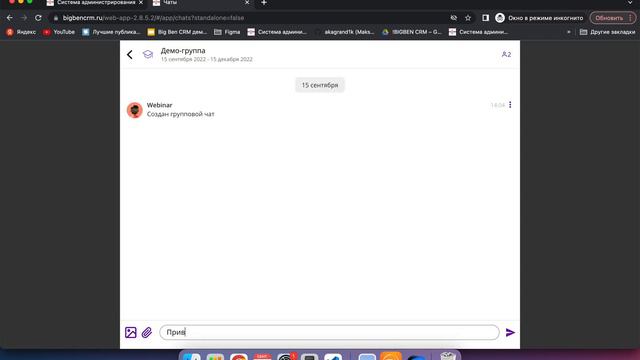Open the participants list showing 2 members
This screenshot has width=640, height=360.
[x=506, y=54]
